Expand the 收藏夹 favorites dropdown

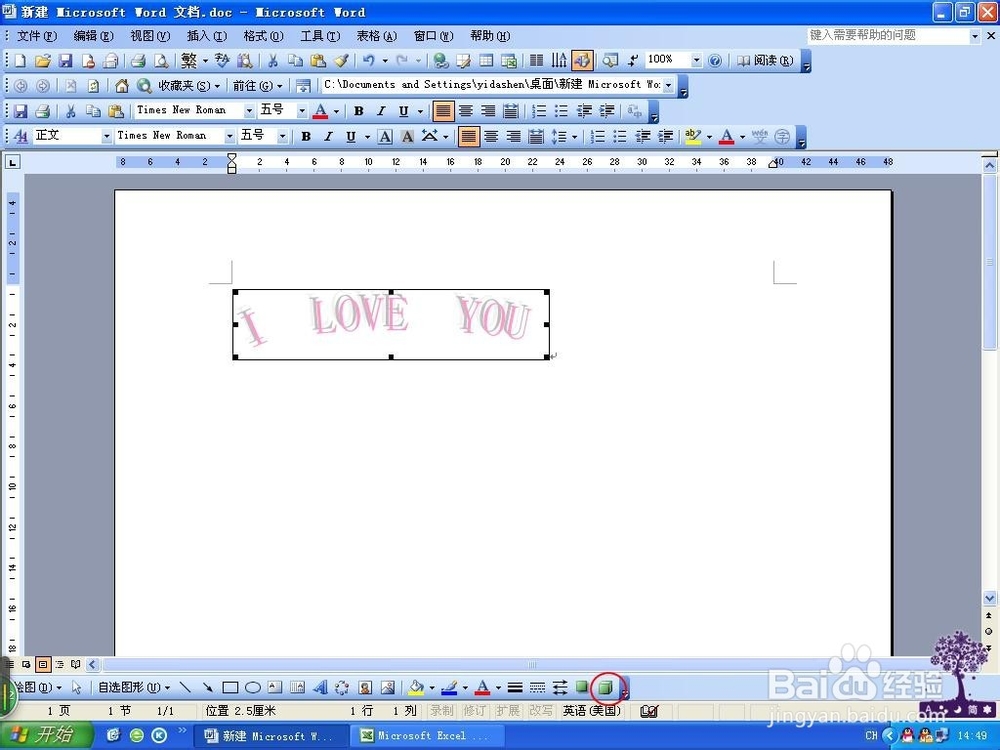pos(217,85)
